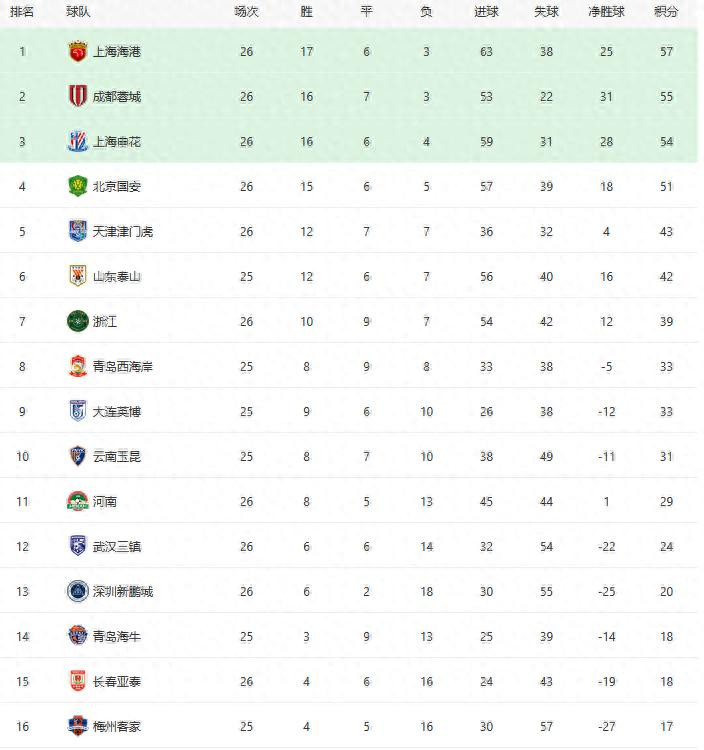Click the 排名 ranking column header
The image size is (704, 750).
coord(22,12)
